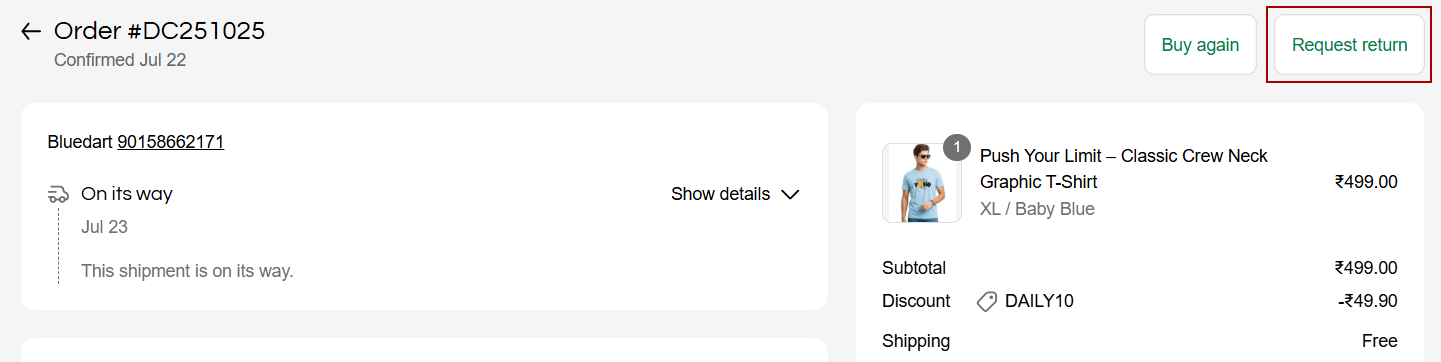Screen dimensions: 1441x362
Task: Expand shipment info with the chevron arrow
Action: [790, 194]
